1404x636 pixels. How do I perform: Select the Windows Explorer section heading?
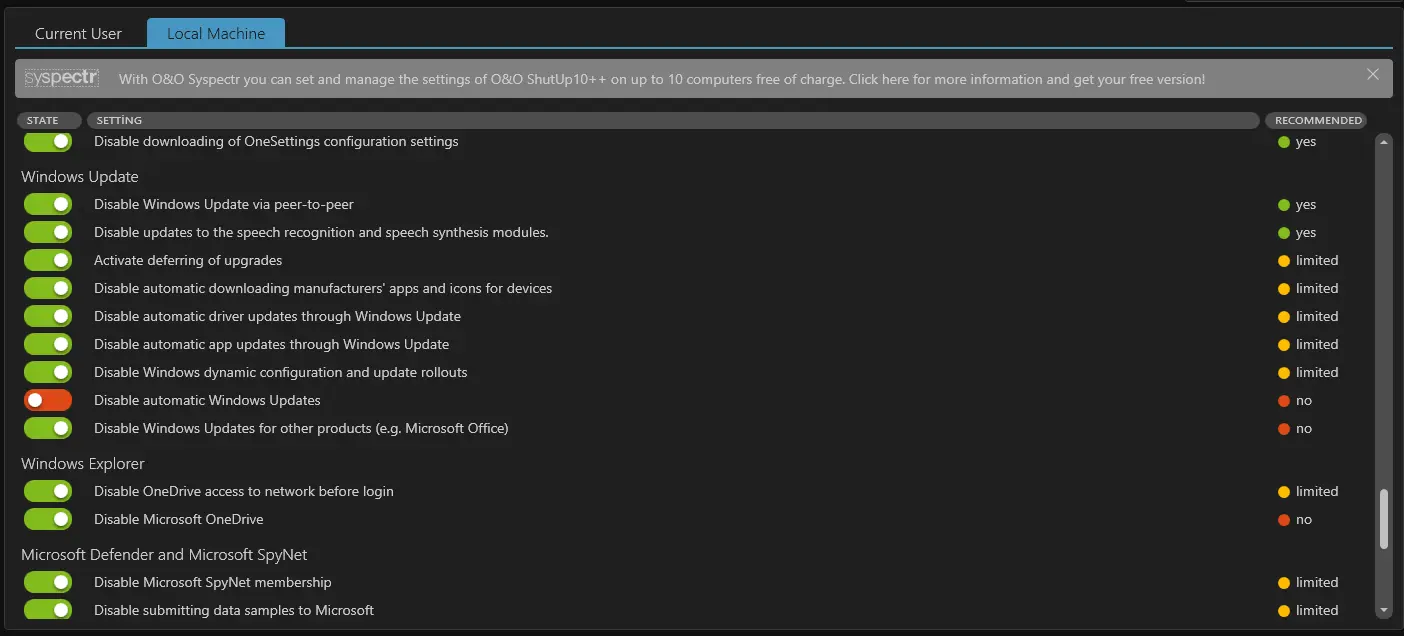pyautogui.click(x=83, y=464)
